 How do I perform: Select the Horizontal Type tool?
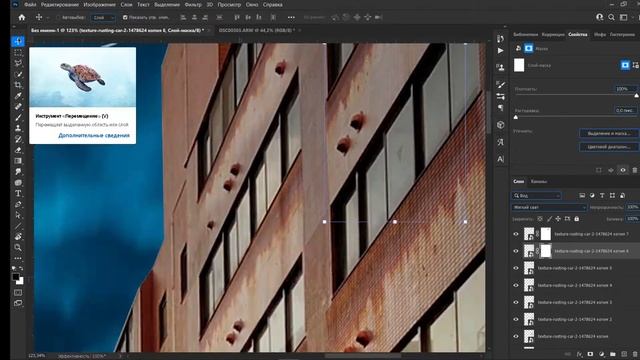pos(18,193)
